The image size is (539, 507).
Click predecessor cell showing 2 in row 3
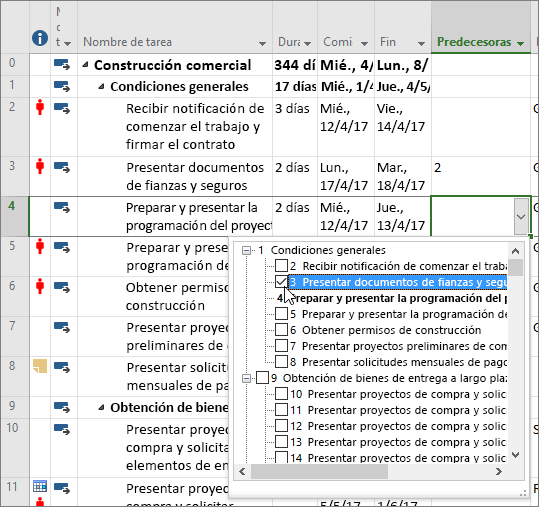[481, 176]
